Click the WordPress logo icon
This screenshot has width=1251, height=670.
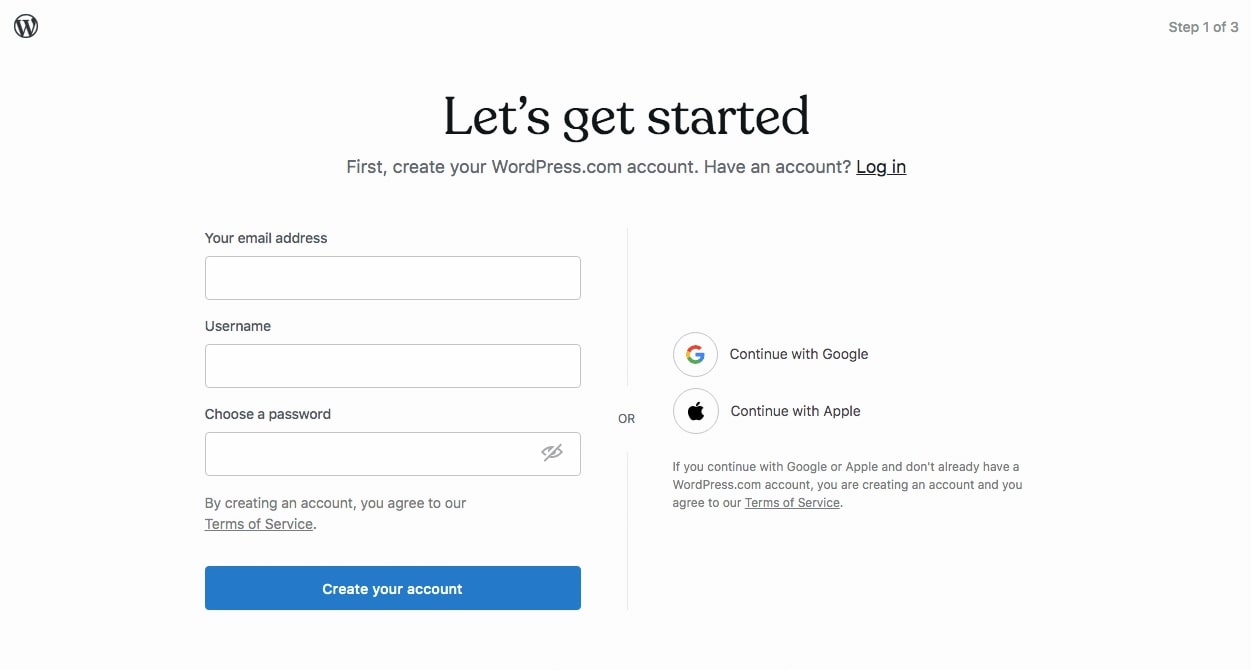tap(26, 27)
